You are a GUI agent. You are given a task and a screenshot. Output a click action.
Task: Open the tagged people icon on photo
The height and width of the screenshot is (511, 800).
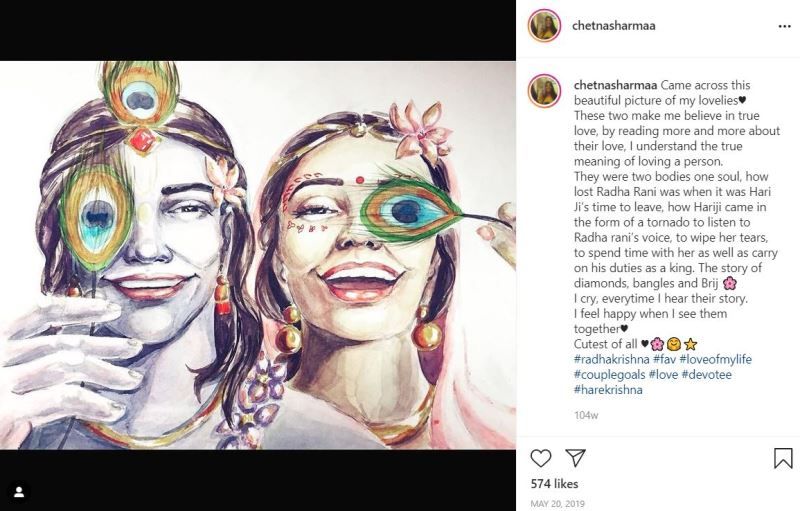point(18,492)
